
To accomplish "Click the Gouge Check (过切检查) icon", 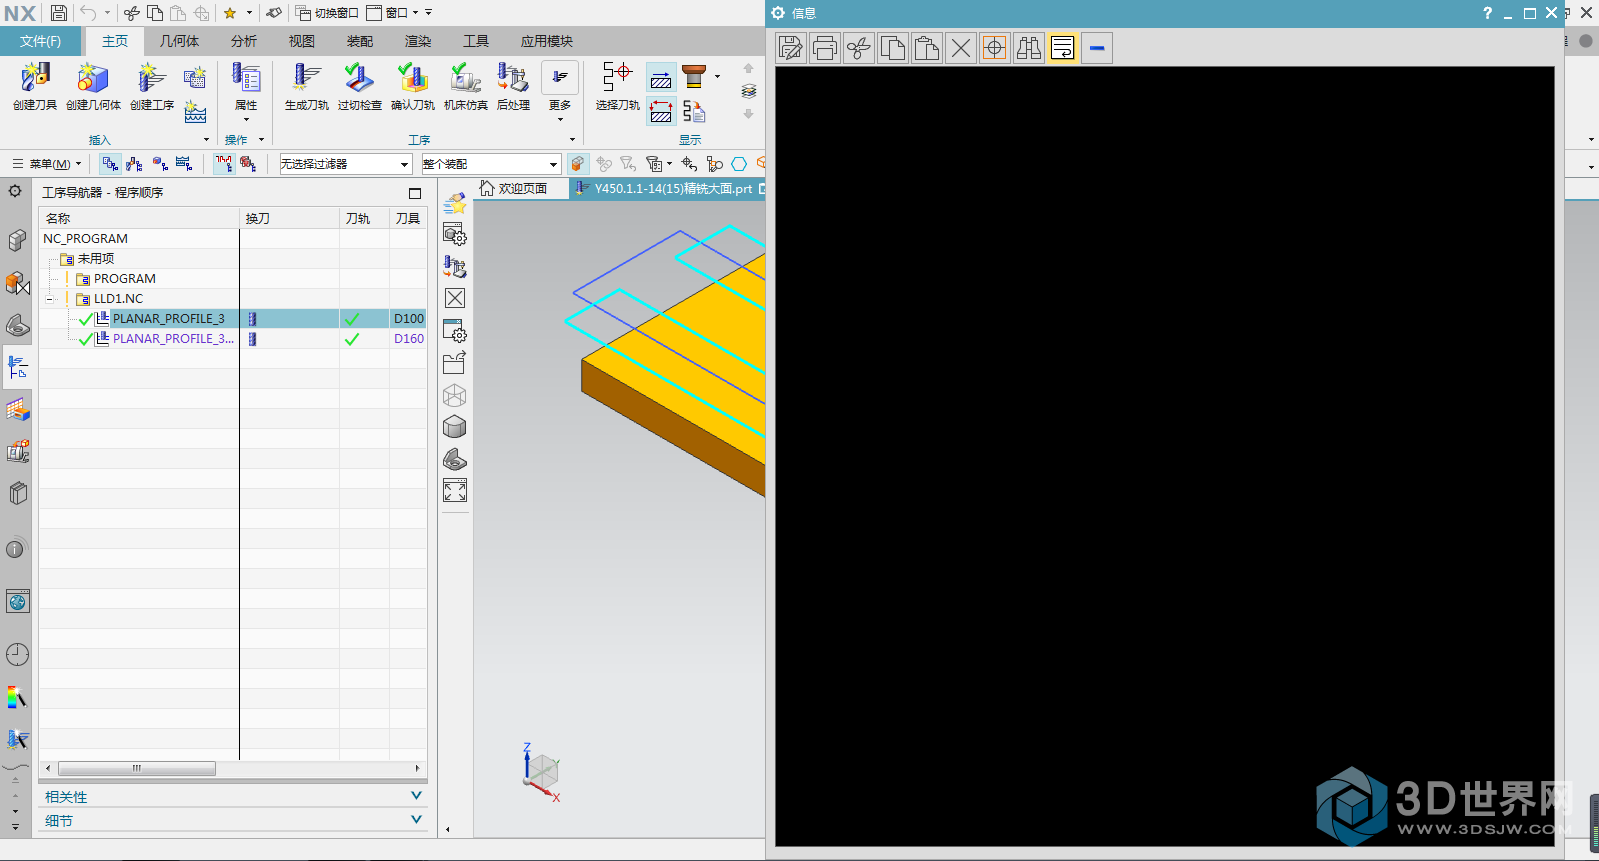I will (359, 80).
